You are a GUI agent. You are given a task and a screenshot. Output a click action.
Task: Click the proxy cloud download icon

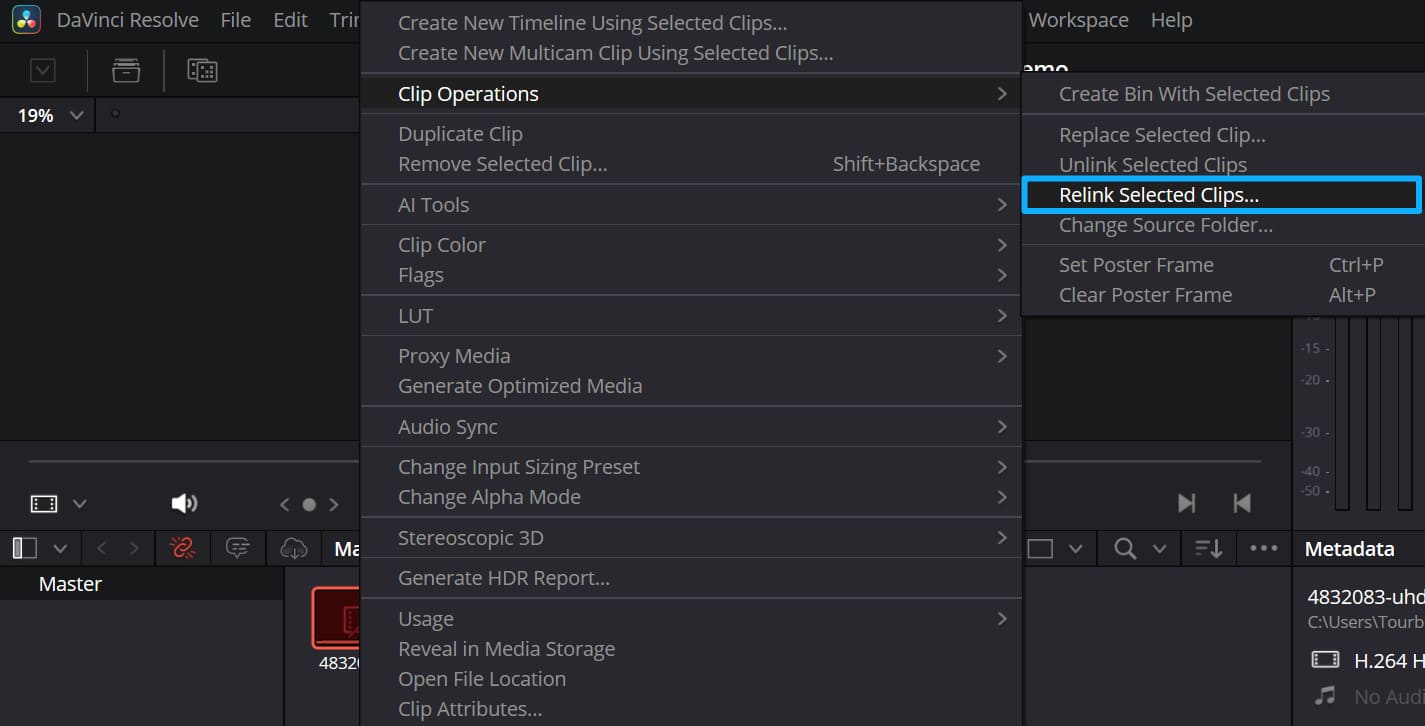(293, 548)
